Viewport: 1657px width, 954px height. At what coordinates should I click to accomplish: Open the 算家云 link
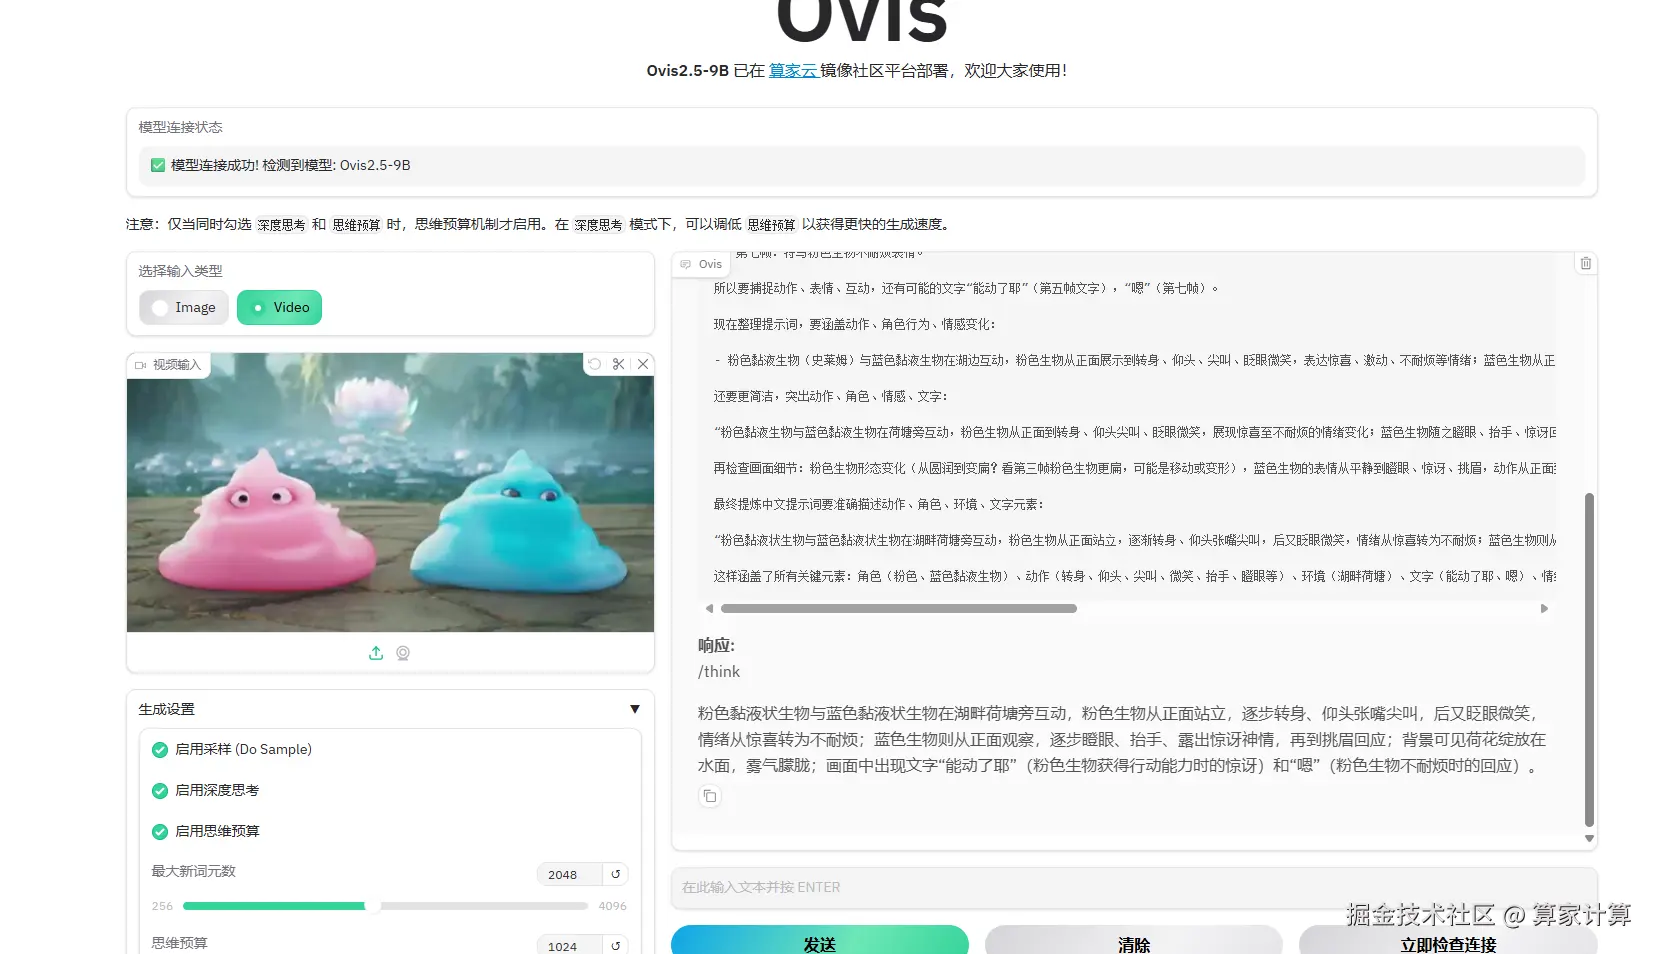793,71
